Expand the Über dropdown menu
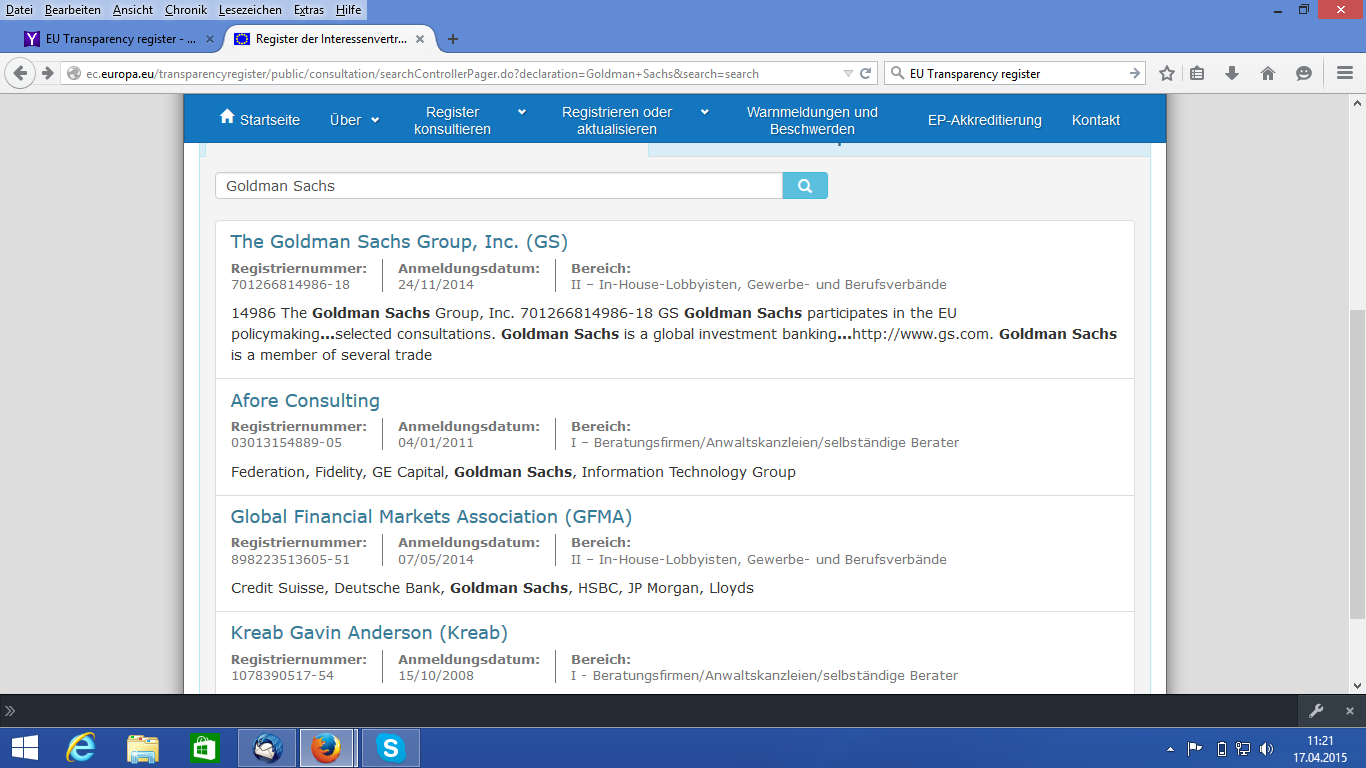The height and width of the screenshot is (768, 1366). (355, 120)
